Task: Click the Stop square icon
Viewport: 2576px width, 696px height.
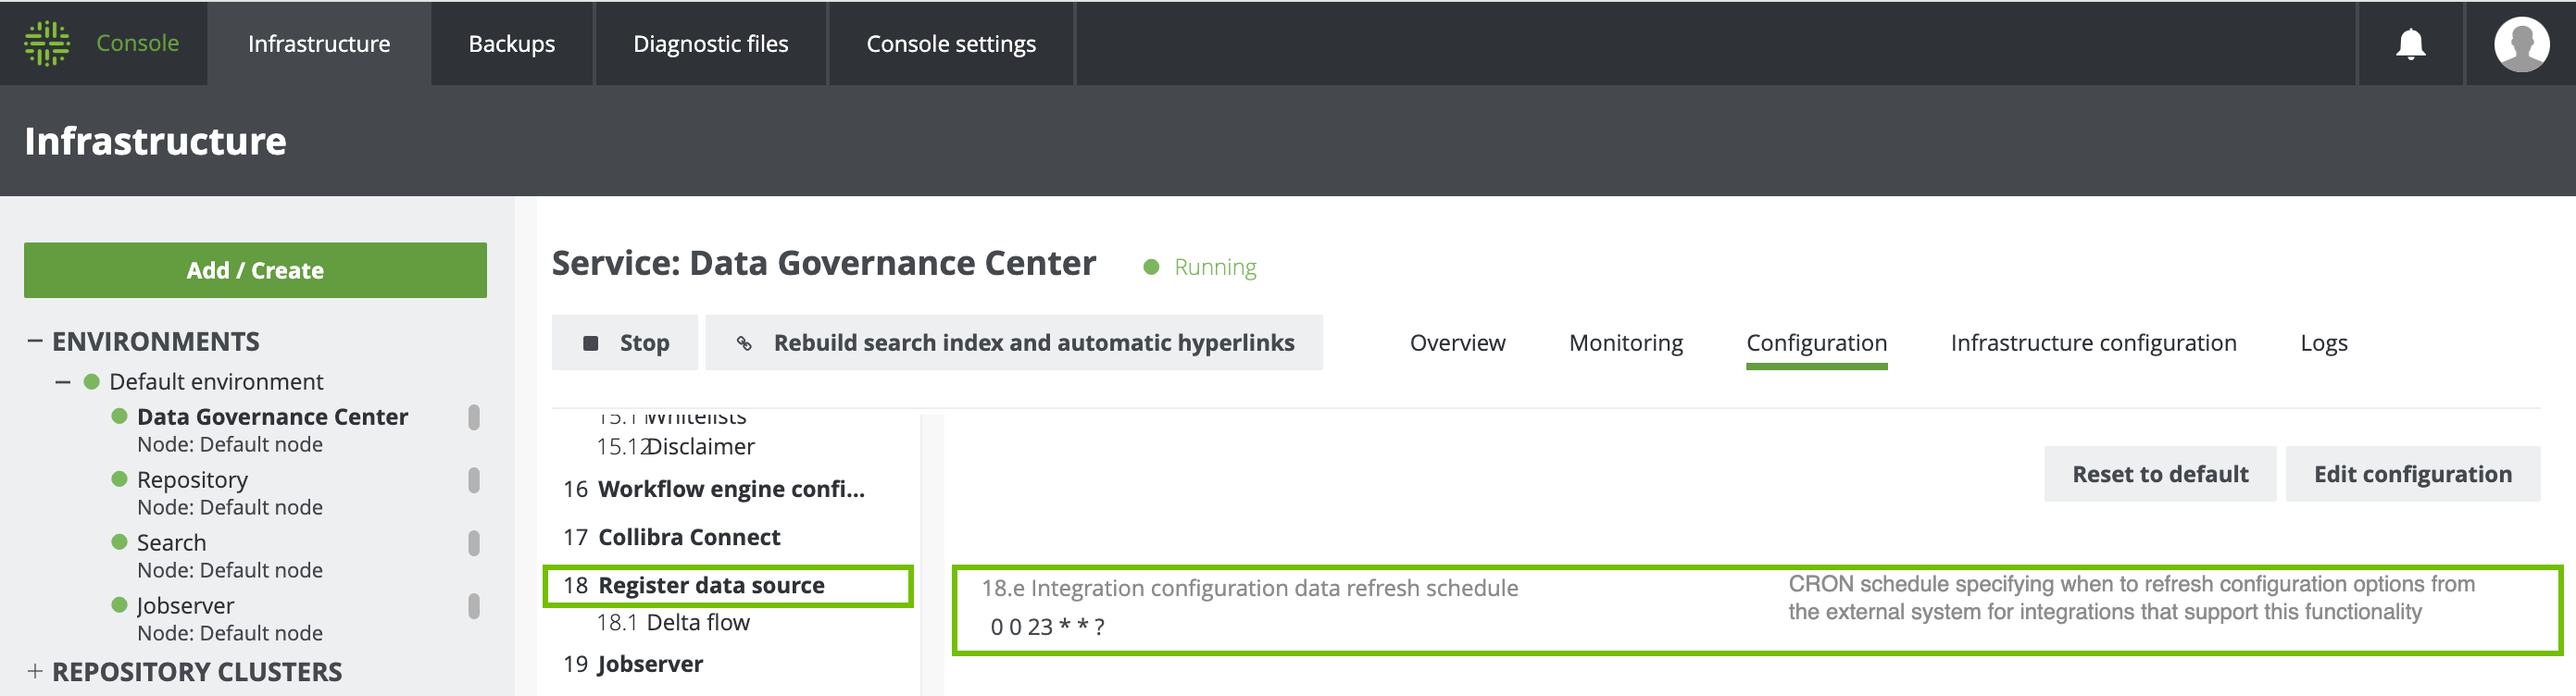Action: click(591, 343)
